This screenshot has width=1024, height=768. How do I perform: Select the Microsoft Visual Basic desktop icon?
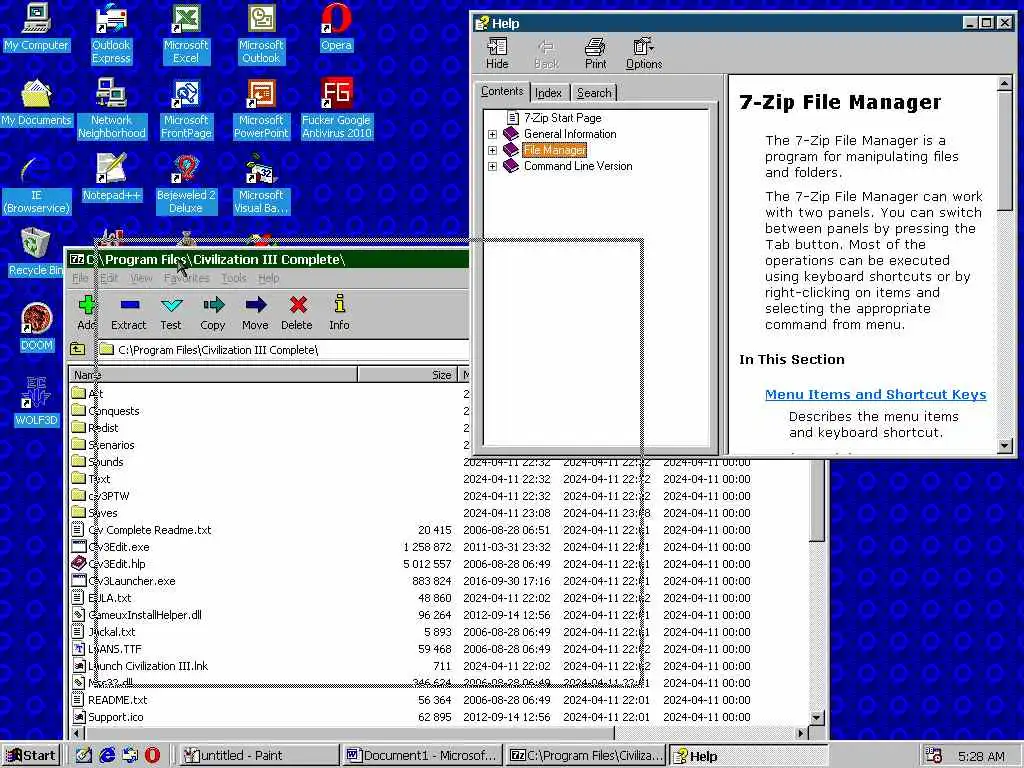[x=261, y=184]
